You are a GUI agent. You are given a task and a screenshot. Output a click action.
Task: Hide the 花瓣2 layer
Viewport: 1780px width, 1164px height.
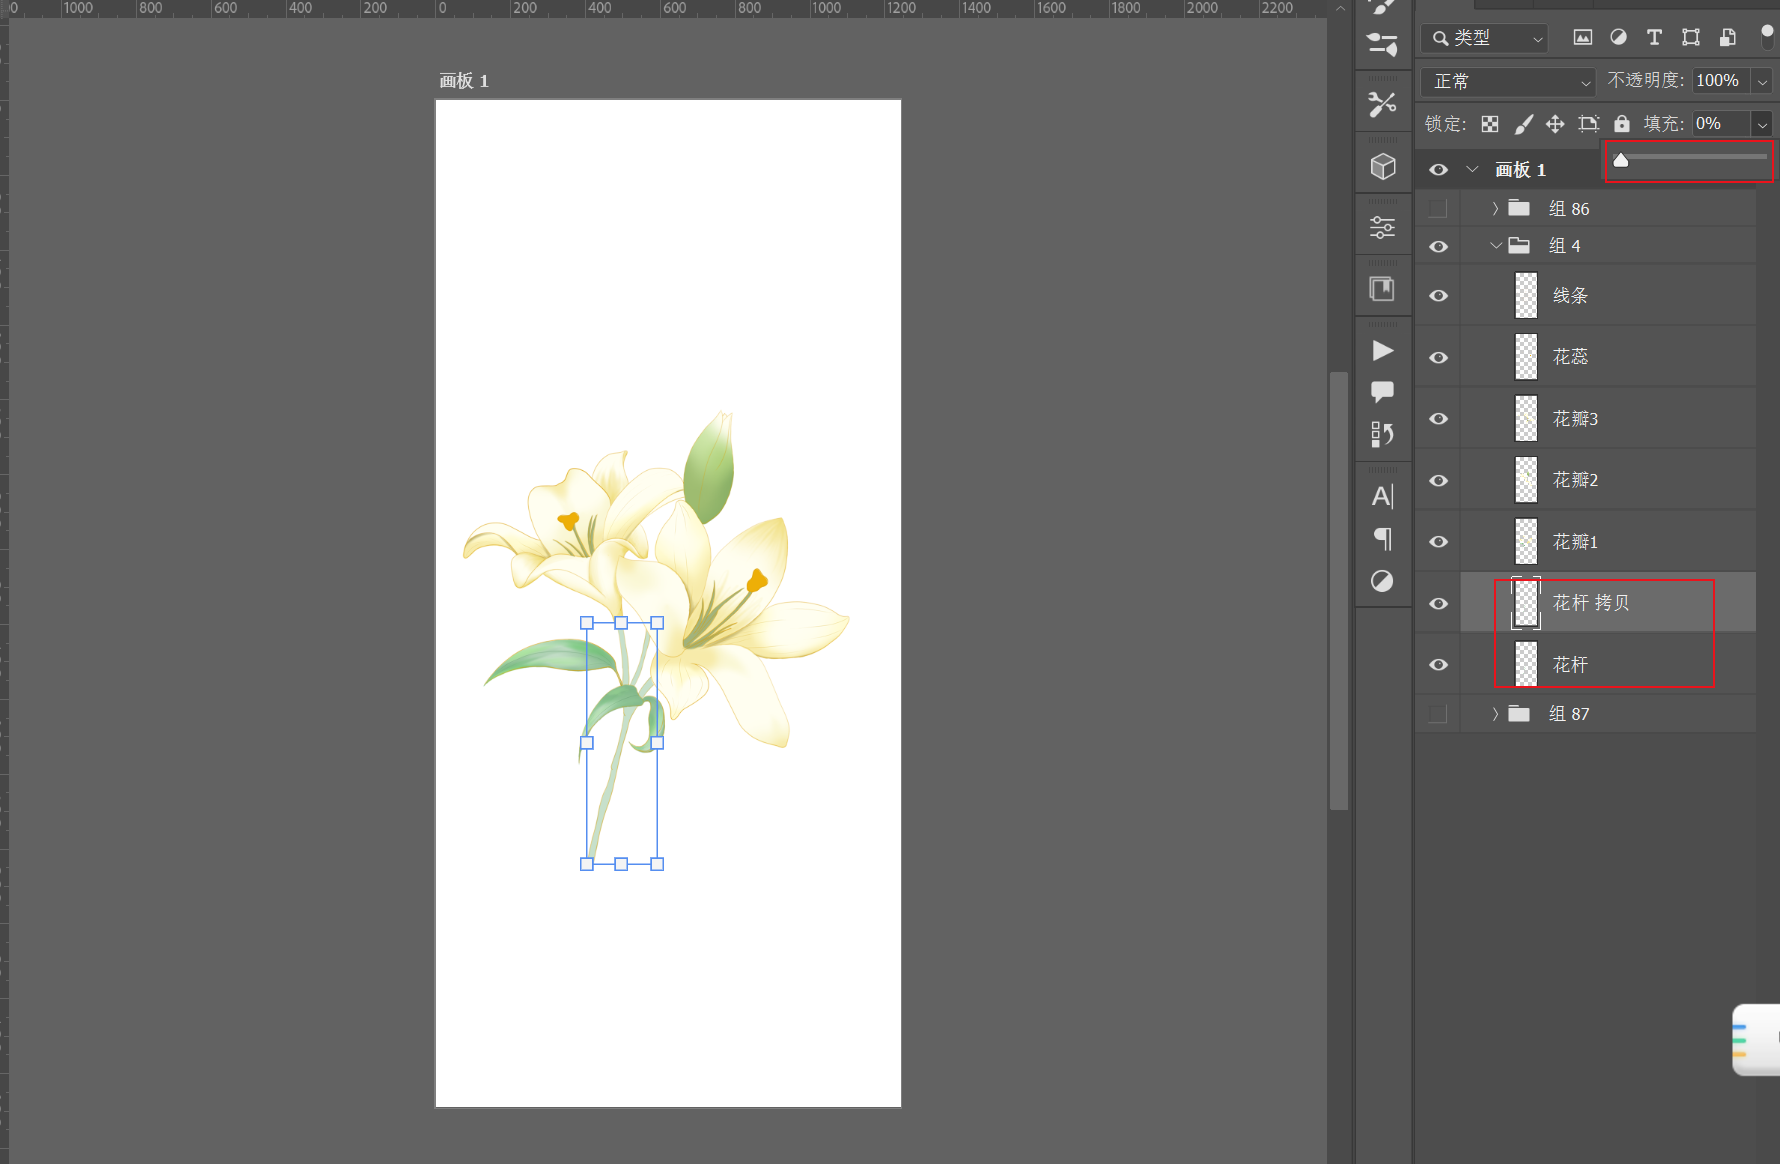pyautogui.click(x=1438, y=481)
